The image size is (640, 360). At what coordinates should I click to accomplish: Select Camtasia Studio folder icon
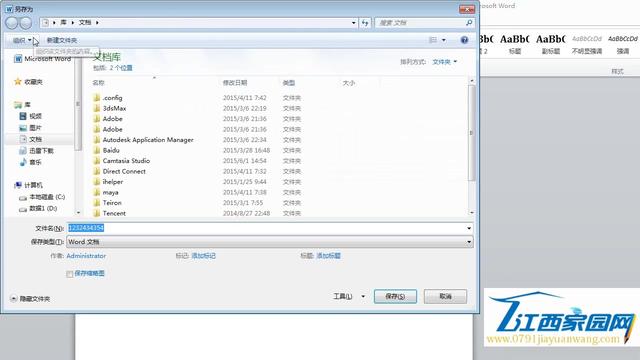point(97,161)
